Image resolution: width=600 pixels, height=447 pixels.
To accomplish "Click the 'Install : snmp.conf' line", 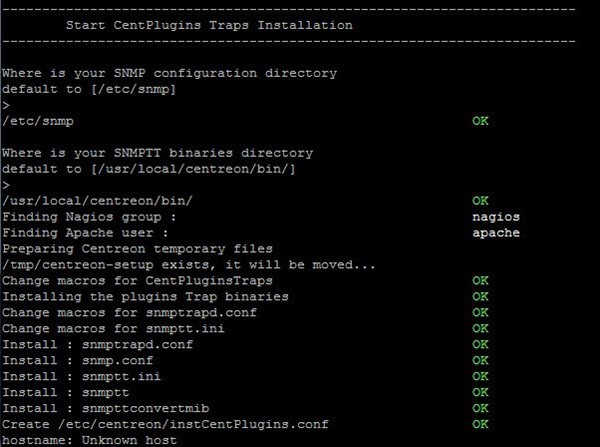I will [x=78, y=361].
